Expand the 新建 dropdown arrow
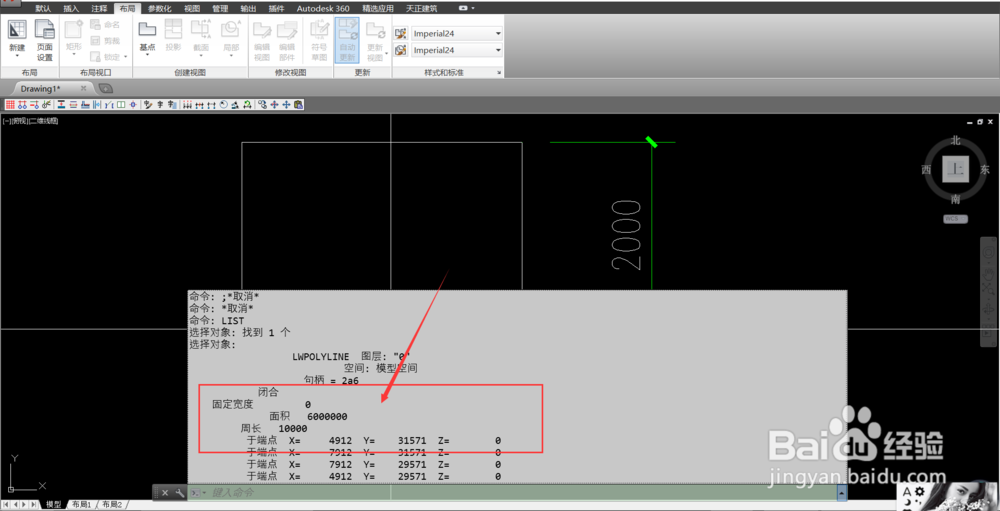The height and width of the screenshot is (511, 1000). [x=17, y=57]
